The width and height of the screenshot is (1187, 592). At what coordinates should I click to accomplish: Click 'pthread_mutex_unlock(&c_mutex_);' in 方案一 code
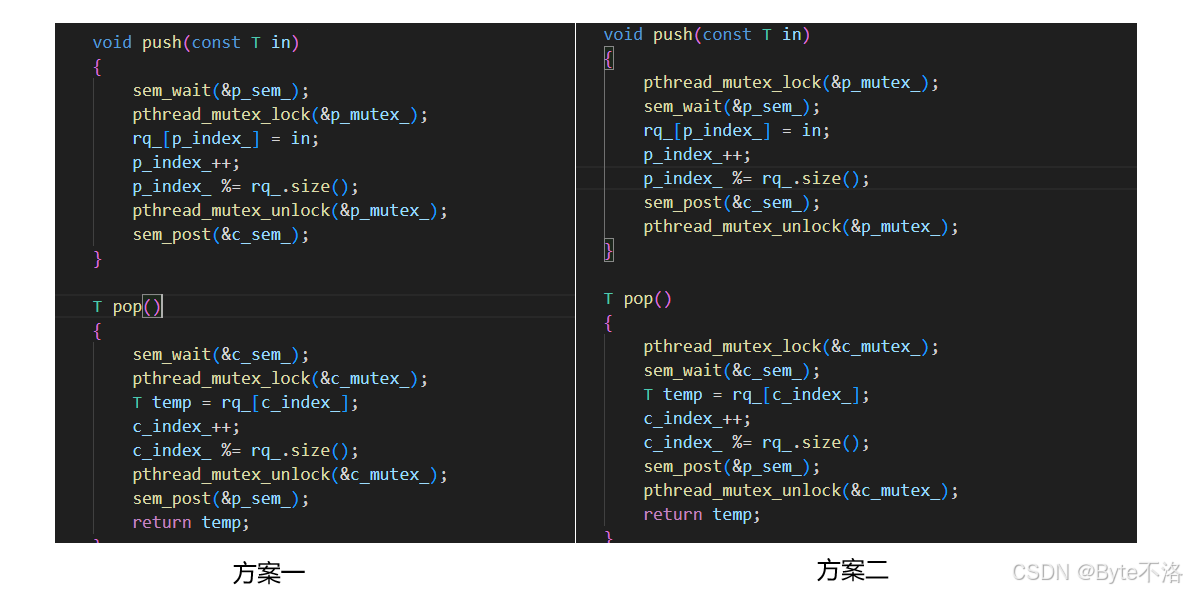click(x=290, y=475)
